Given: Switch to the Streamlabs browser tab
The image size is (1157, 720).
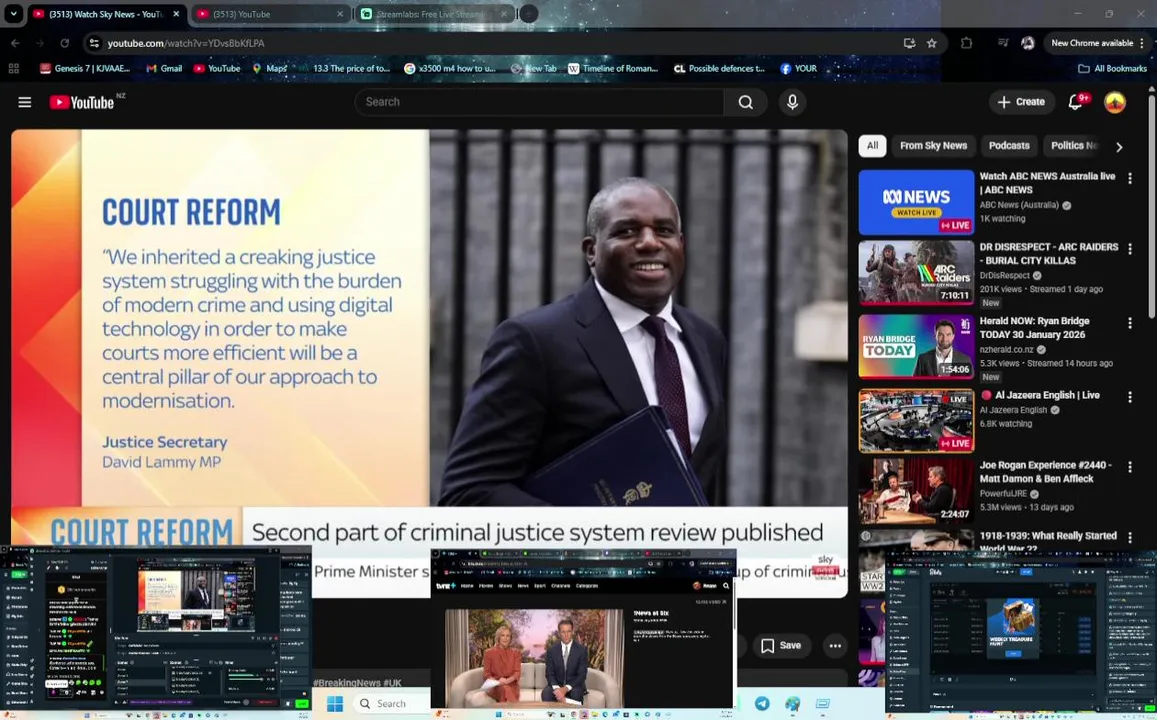Looking at the screenshot, I should point(433,14).
